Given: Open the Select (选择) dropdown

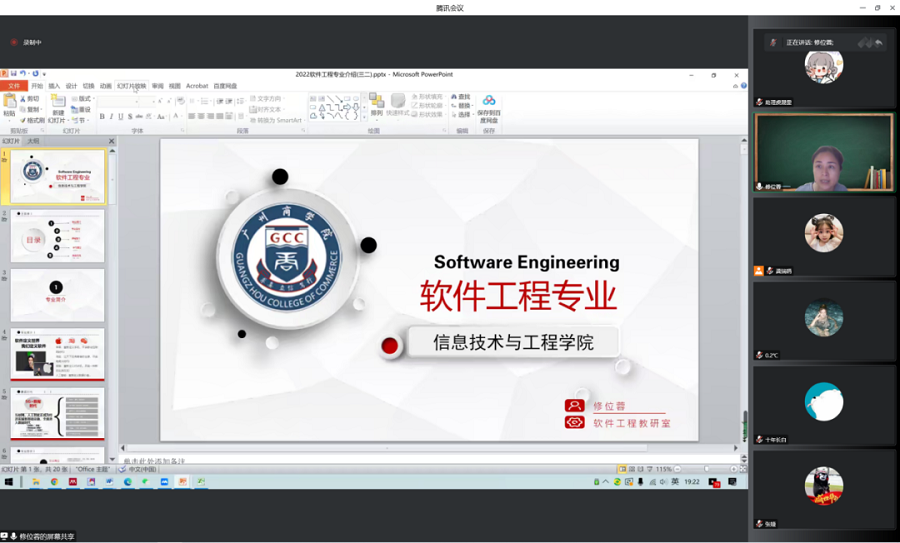Looking at the screenshot, I should click(x=462, y=115).
